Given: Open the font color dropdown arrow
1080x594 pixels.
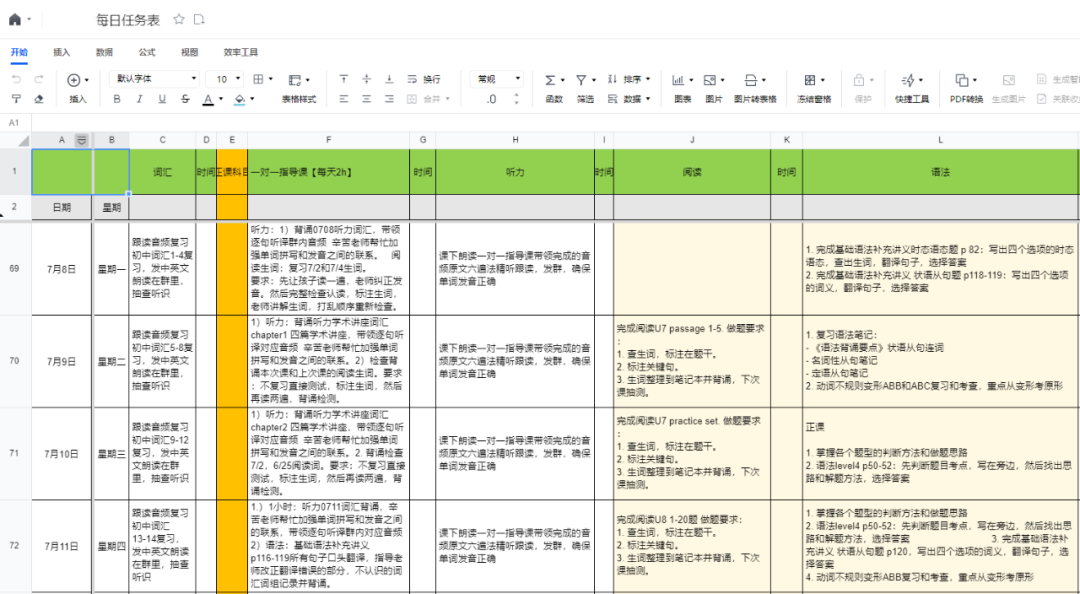Looking at the screenshot, I should 220,99.
